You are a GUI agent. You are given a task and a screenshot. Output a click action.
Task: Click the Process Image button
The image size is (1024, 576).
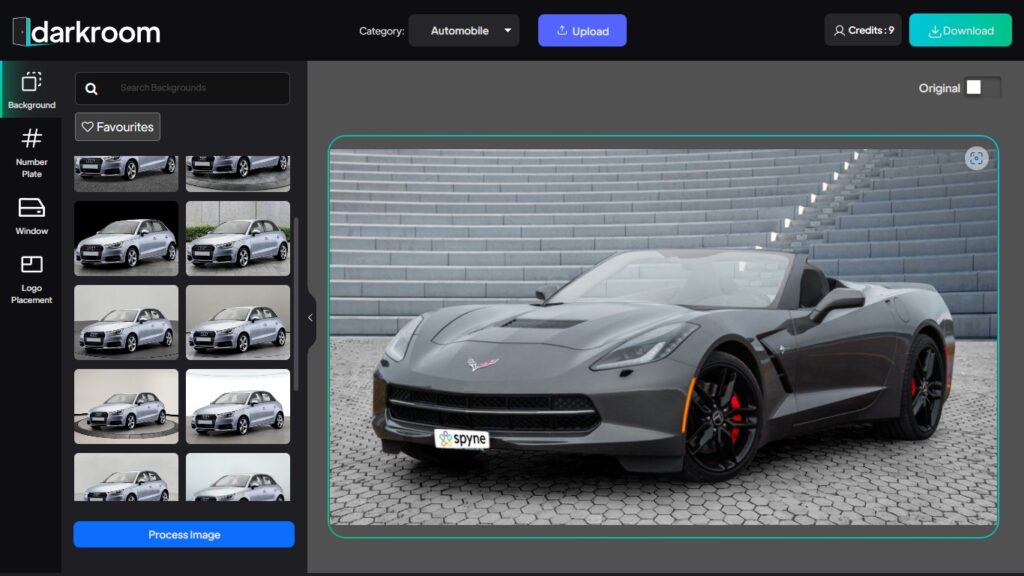pos(184,534)
